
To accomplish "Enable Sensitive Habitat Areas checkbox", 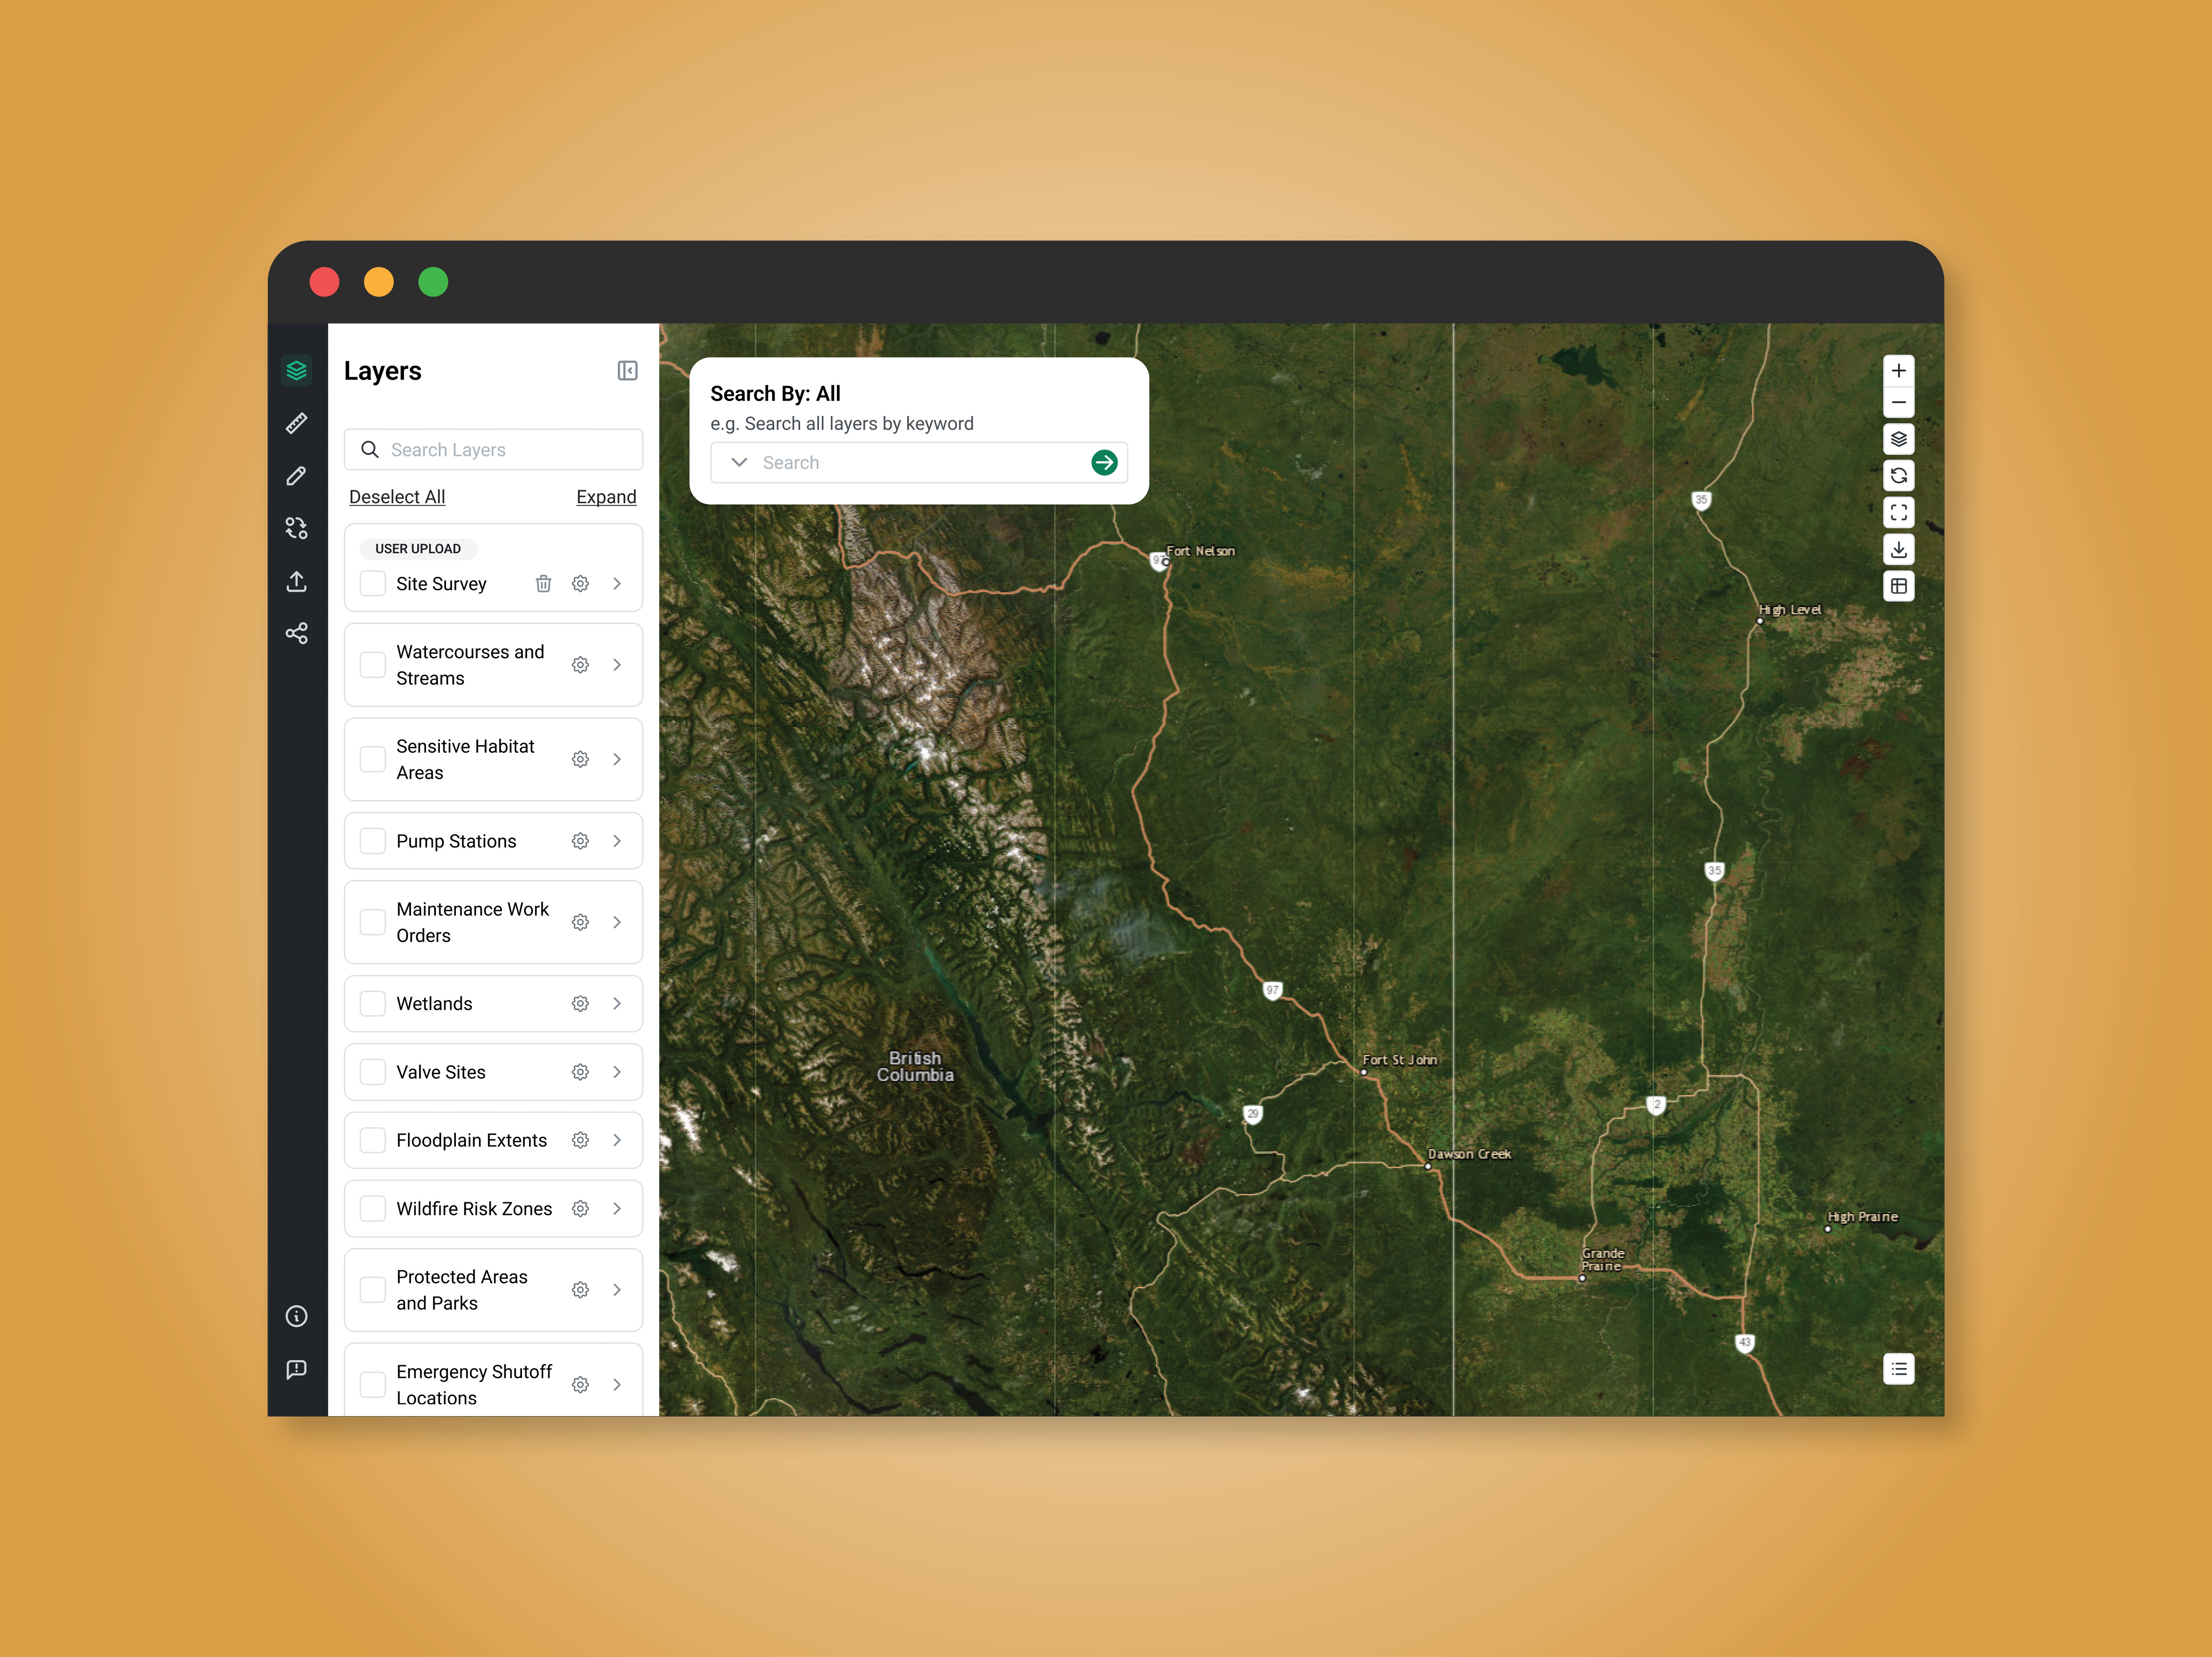I will [x=373, y=760].
